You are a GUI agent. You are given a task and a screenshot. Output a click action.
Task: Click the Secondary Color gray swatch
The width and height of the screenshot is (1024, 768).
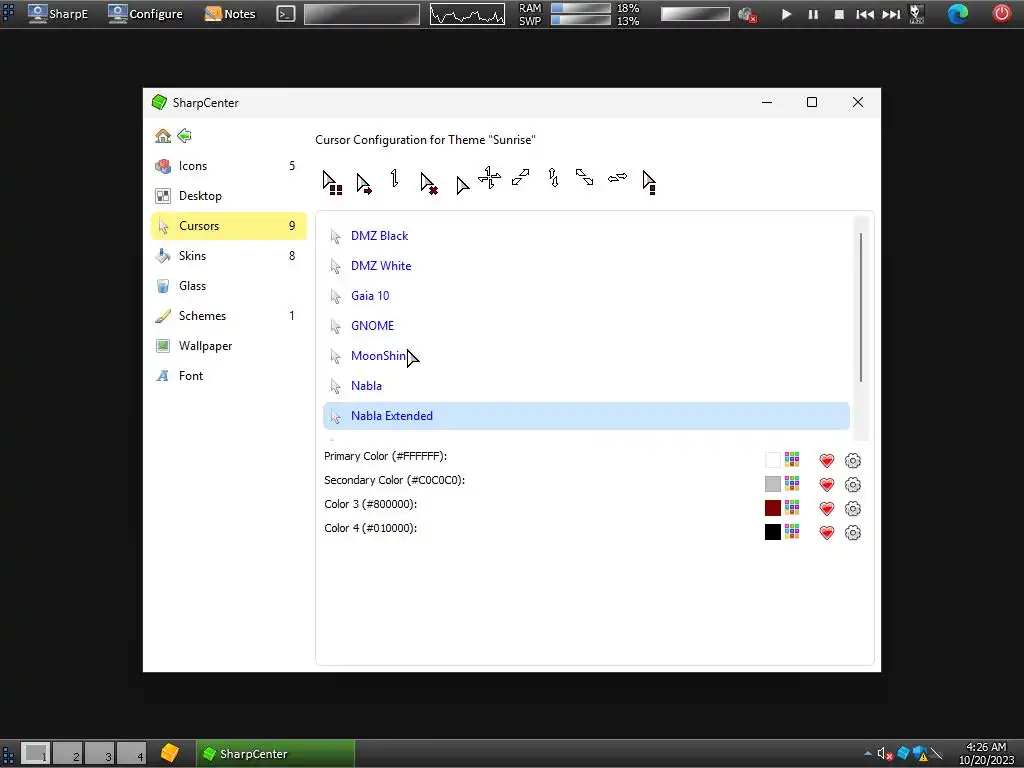pyautogui.click(x=773, y=484)
